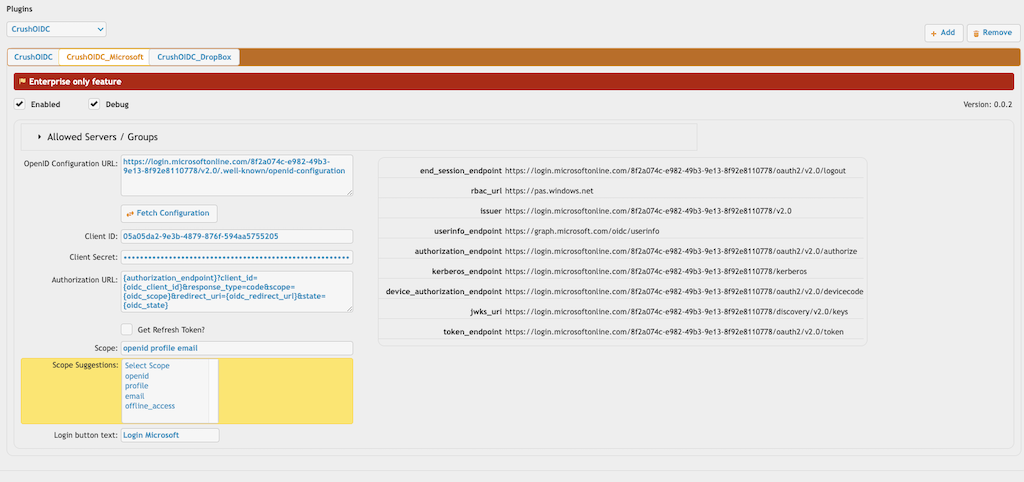Screen dimensions: 1024x482
Task: Click the flag icon in Enterprise banner
Action: [22, 82]
